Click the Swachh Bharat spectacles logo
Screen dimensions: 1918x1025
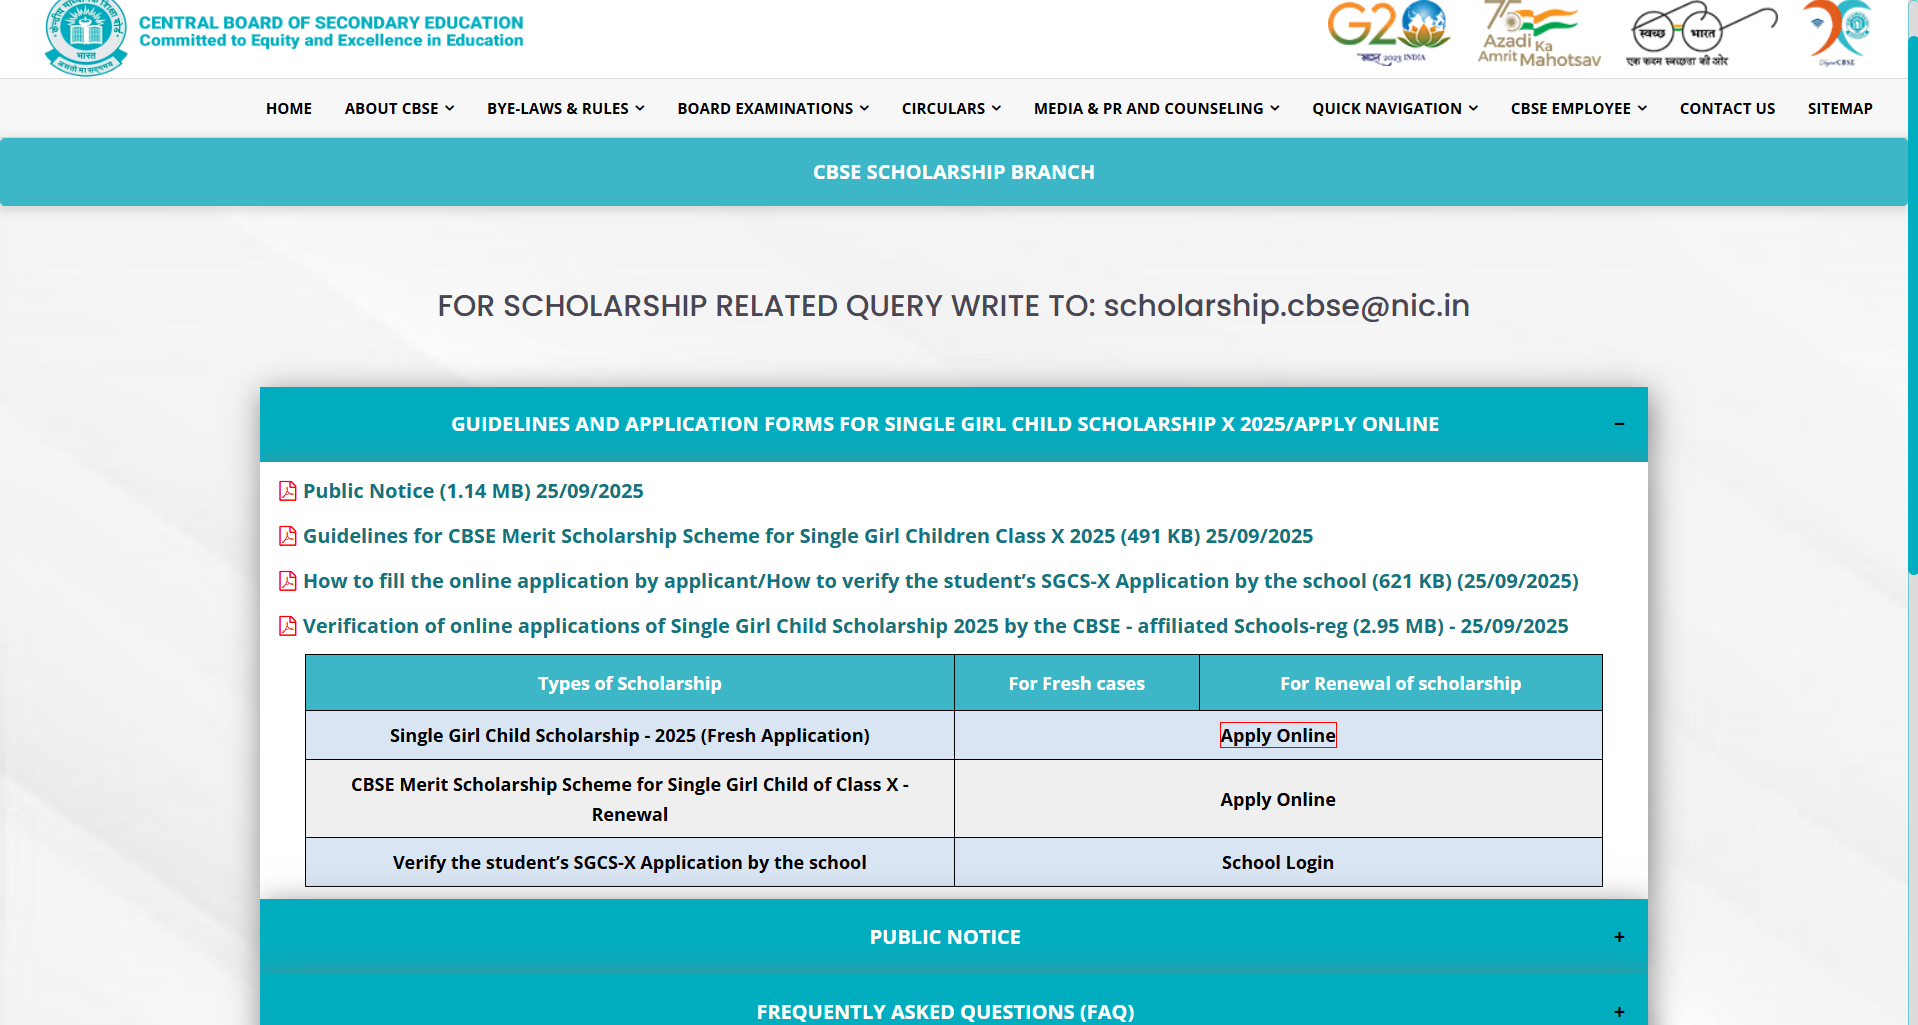tap(1702, 34)
